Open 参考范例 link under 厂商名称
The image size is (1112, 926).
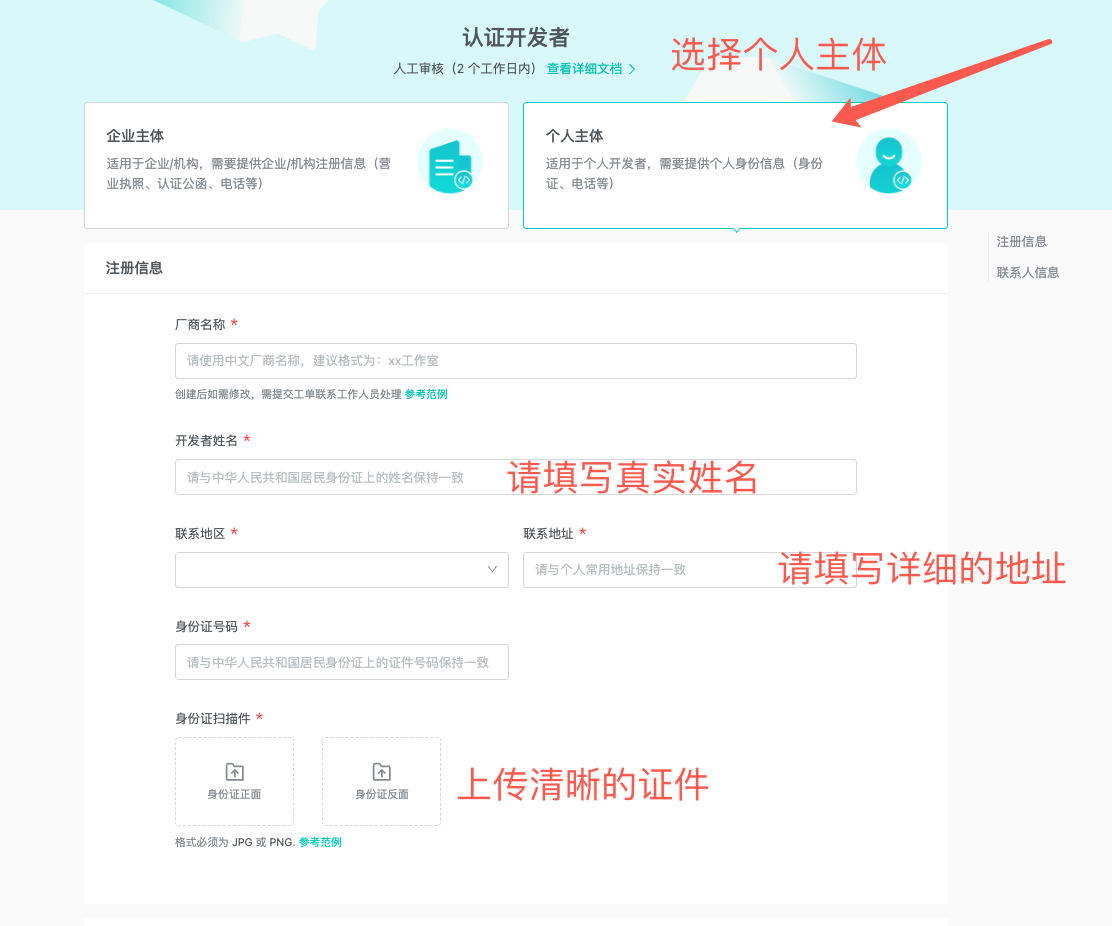[426, 394]
